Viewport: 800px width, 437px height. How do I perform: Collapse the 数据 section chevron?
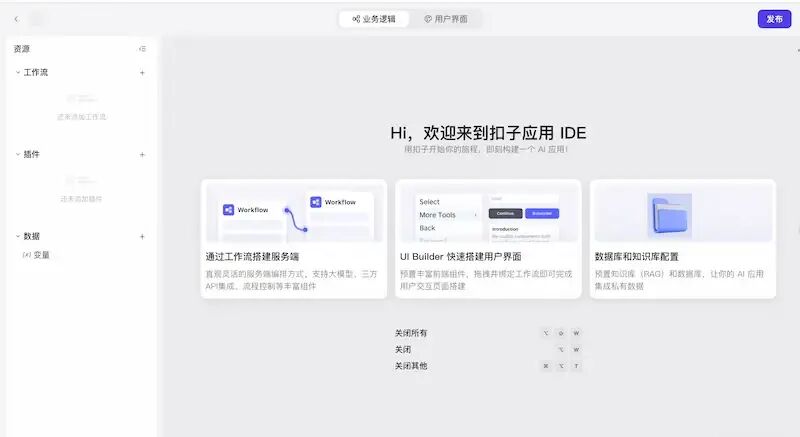pyautogui.click(x=18, y=236)
